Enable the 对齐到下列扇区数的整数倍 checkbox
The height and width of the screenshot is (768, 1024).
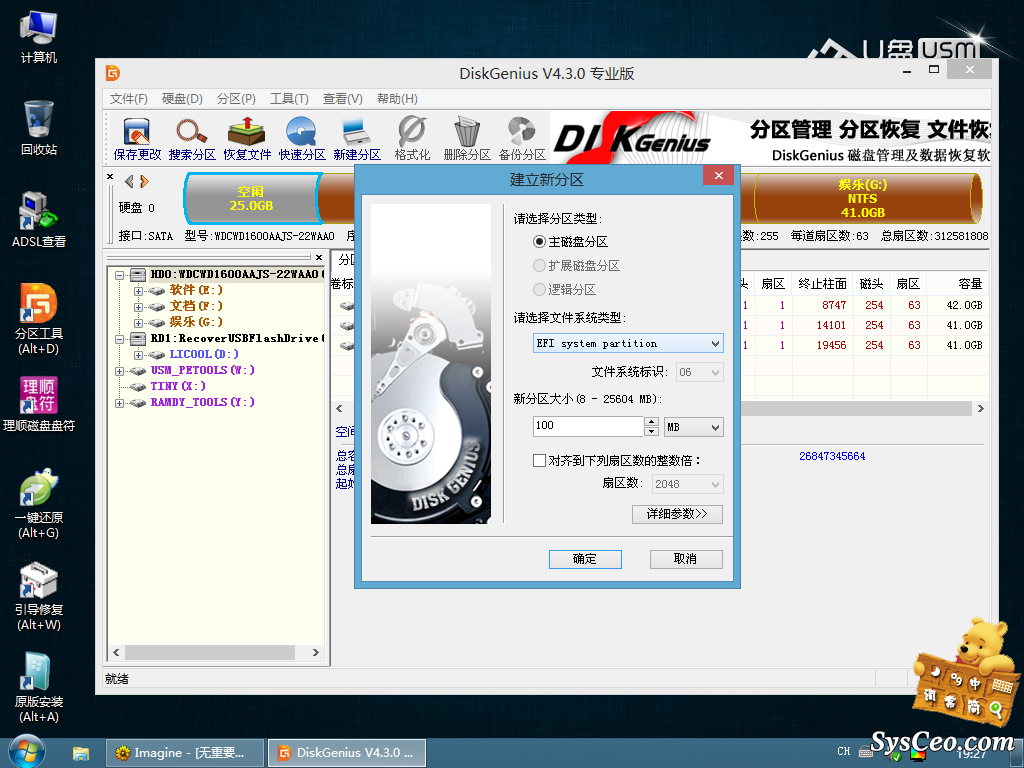539,460
